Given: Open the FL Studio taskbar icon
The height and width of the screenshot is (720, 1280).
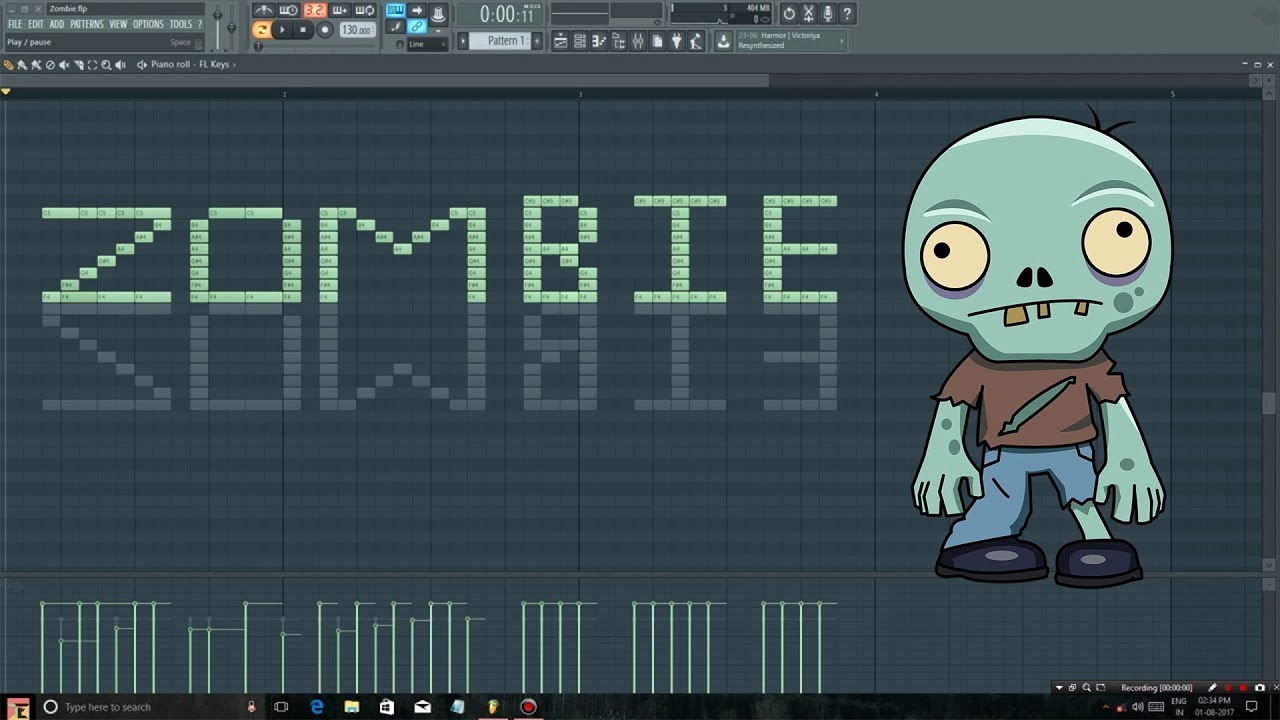Looking at the screenshot, I should [493, 707].
